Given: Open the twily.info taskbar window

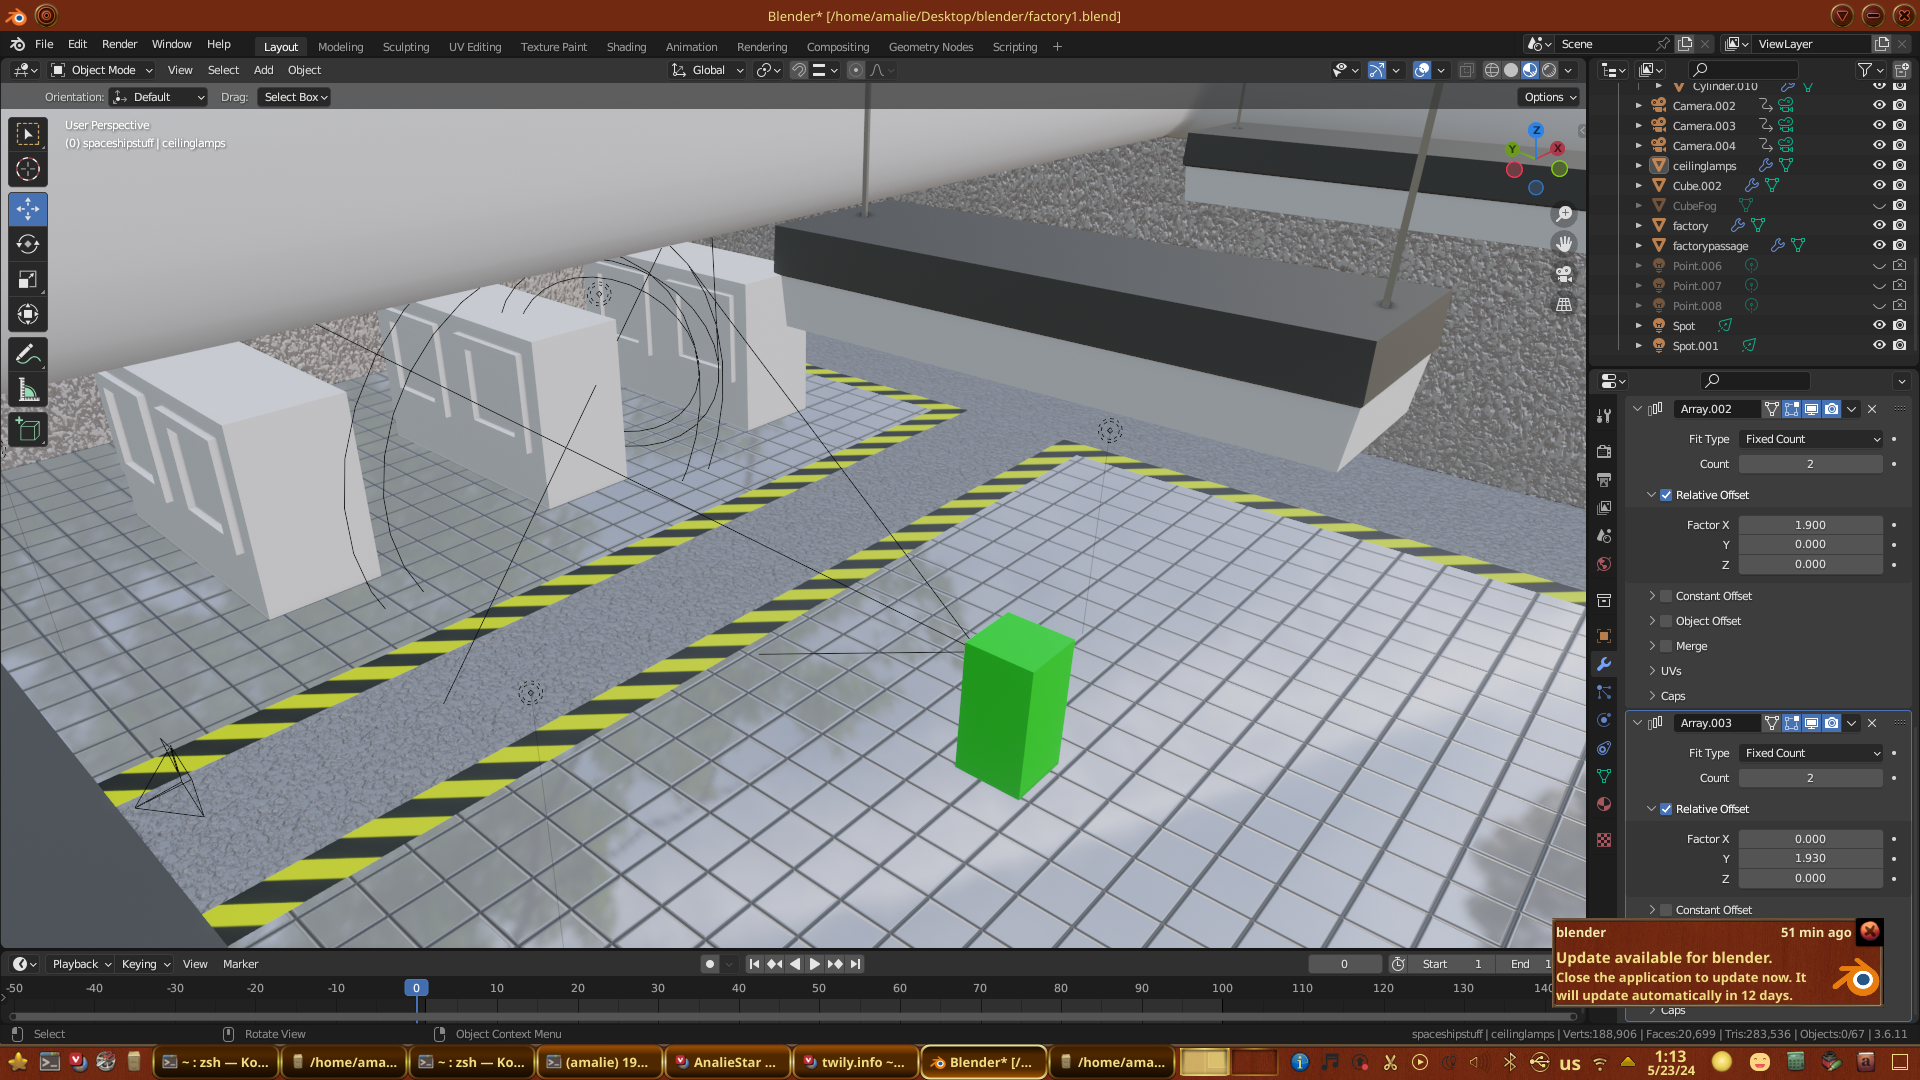Looking at the screenshot, I should pyautogui.click(x=855, y=1062).
